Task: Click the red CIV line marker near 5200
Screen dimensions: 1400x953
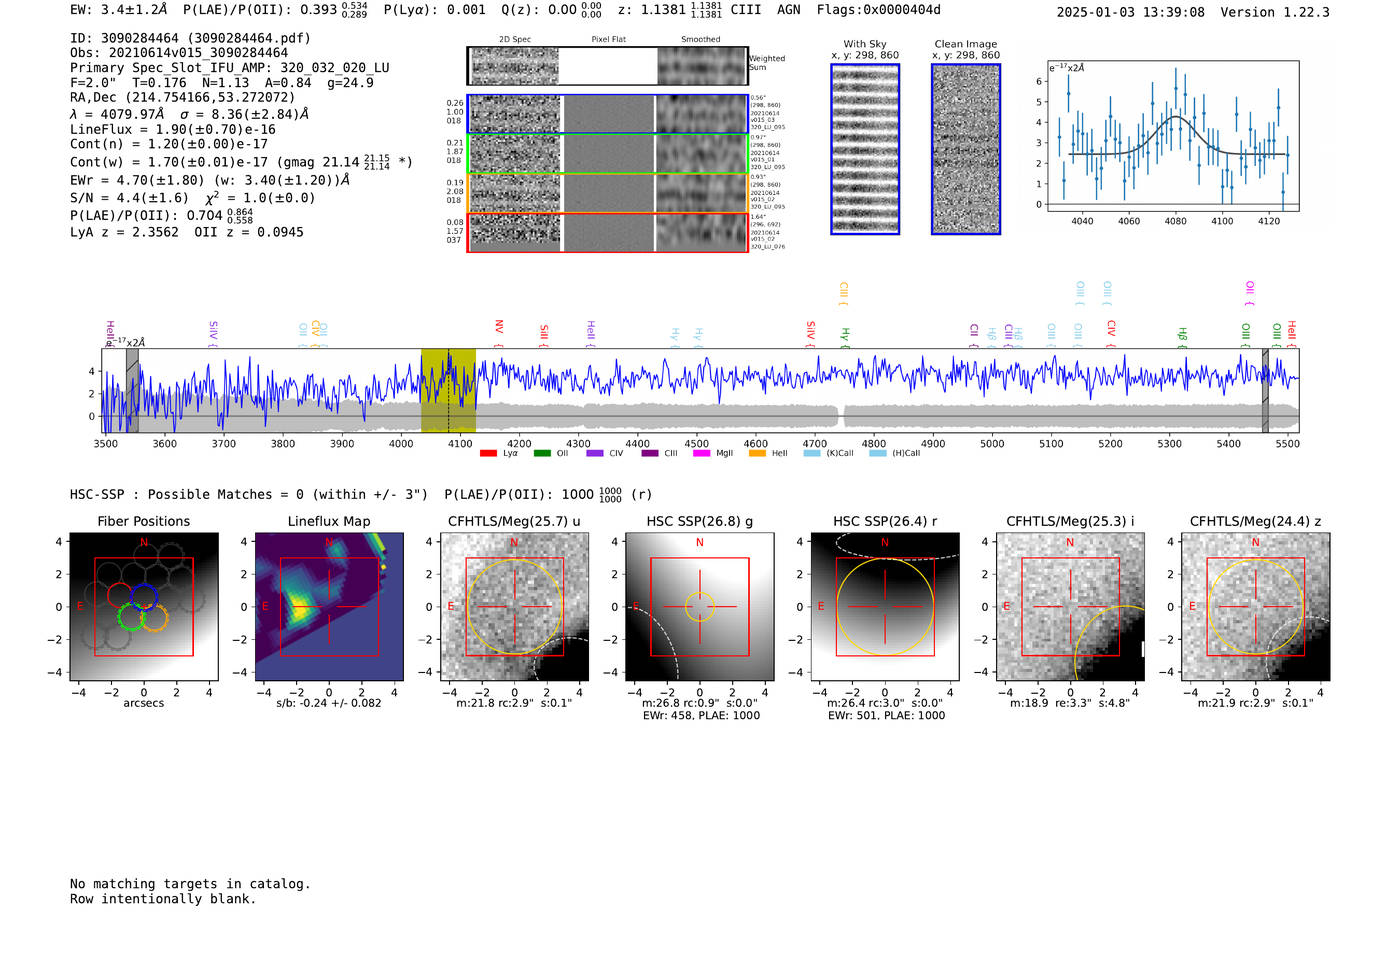Action: pyautogui.click(x=1111, y=333)
